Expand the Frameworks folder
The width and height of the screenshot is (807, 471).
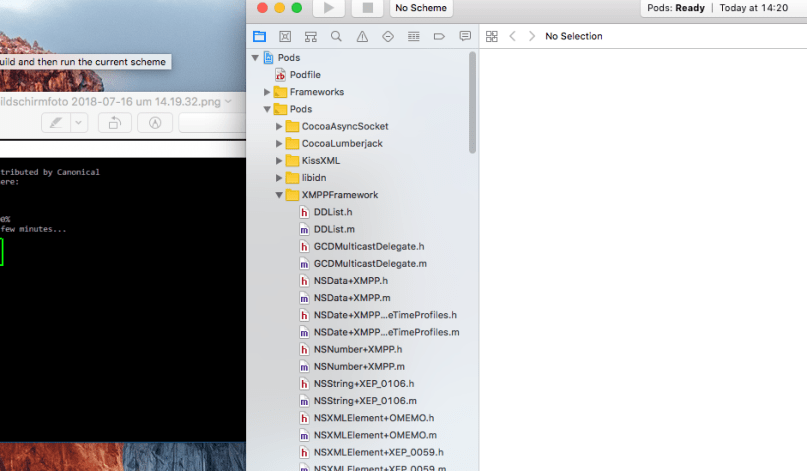(267, 92)
